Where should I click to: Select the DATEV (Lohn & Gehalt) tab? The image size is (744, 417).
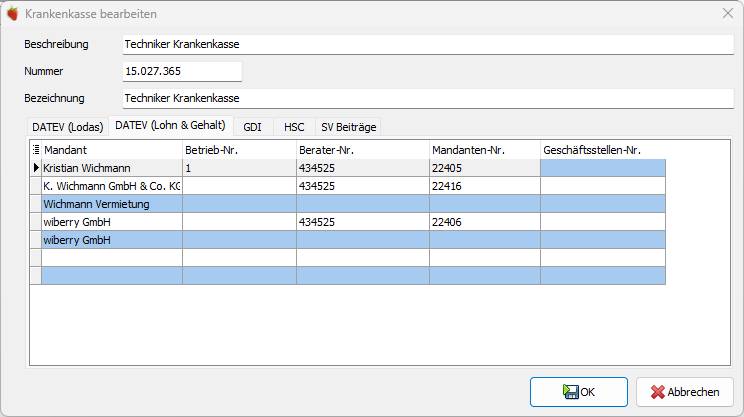(x=170, y=125)
